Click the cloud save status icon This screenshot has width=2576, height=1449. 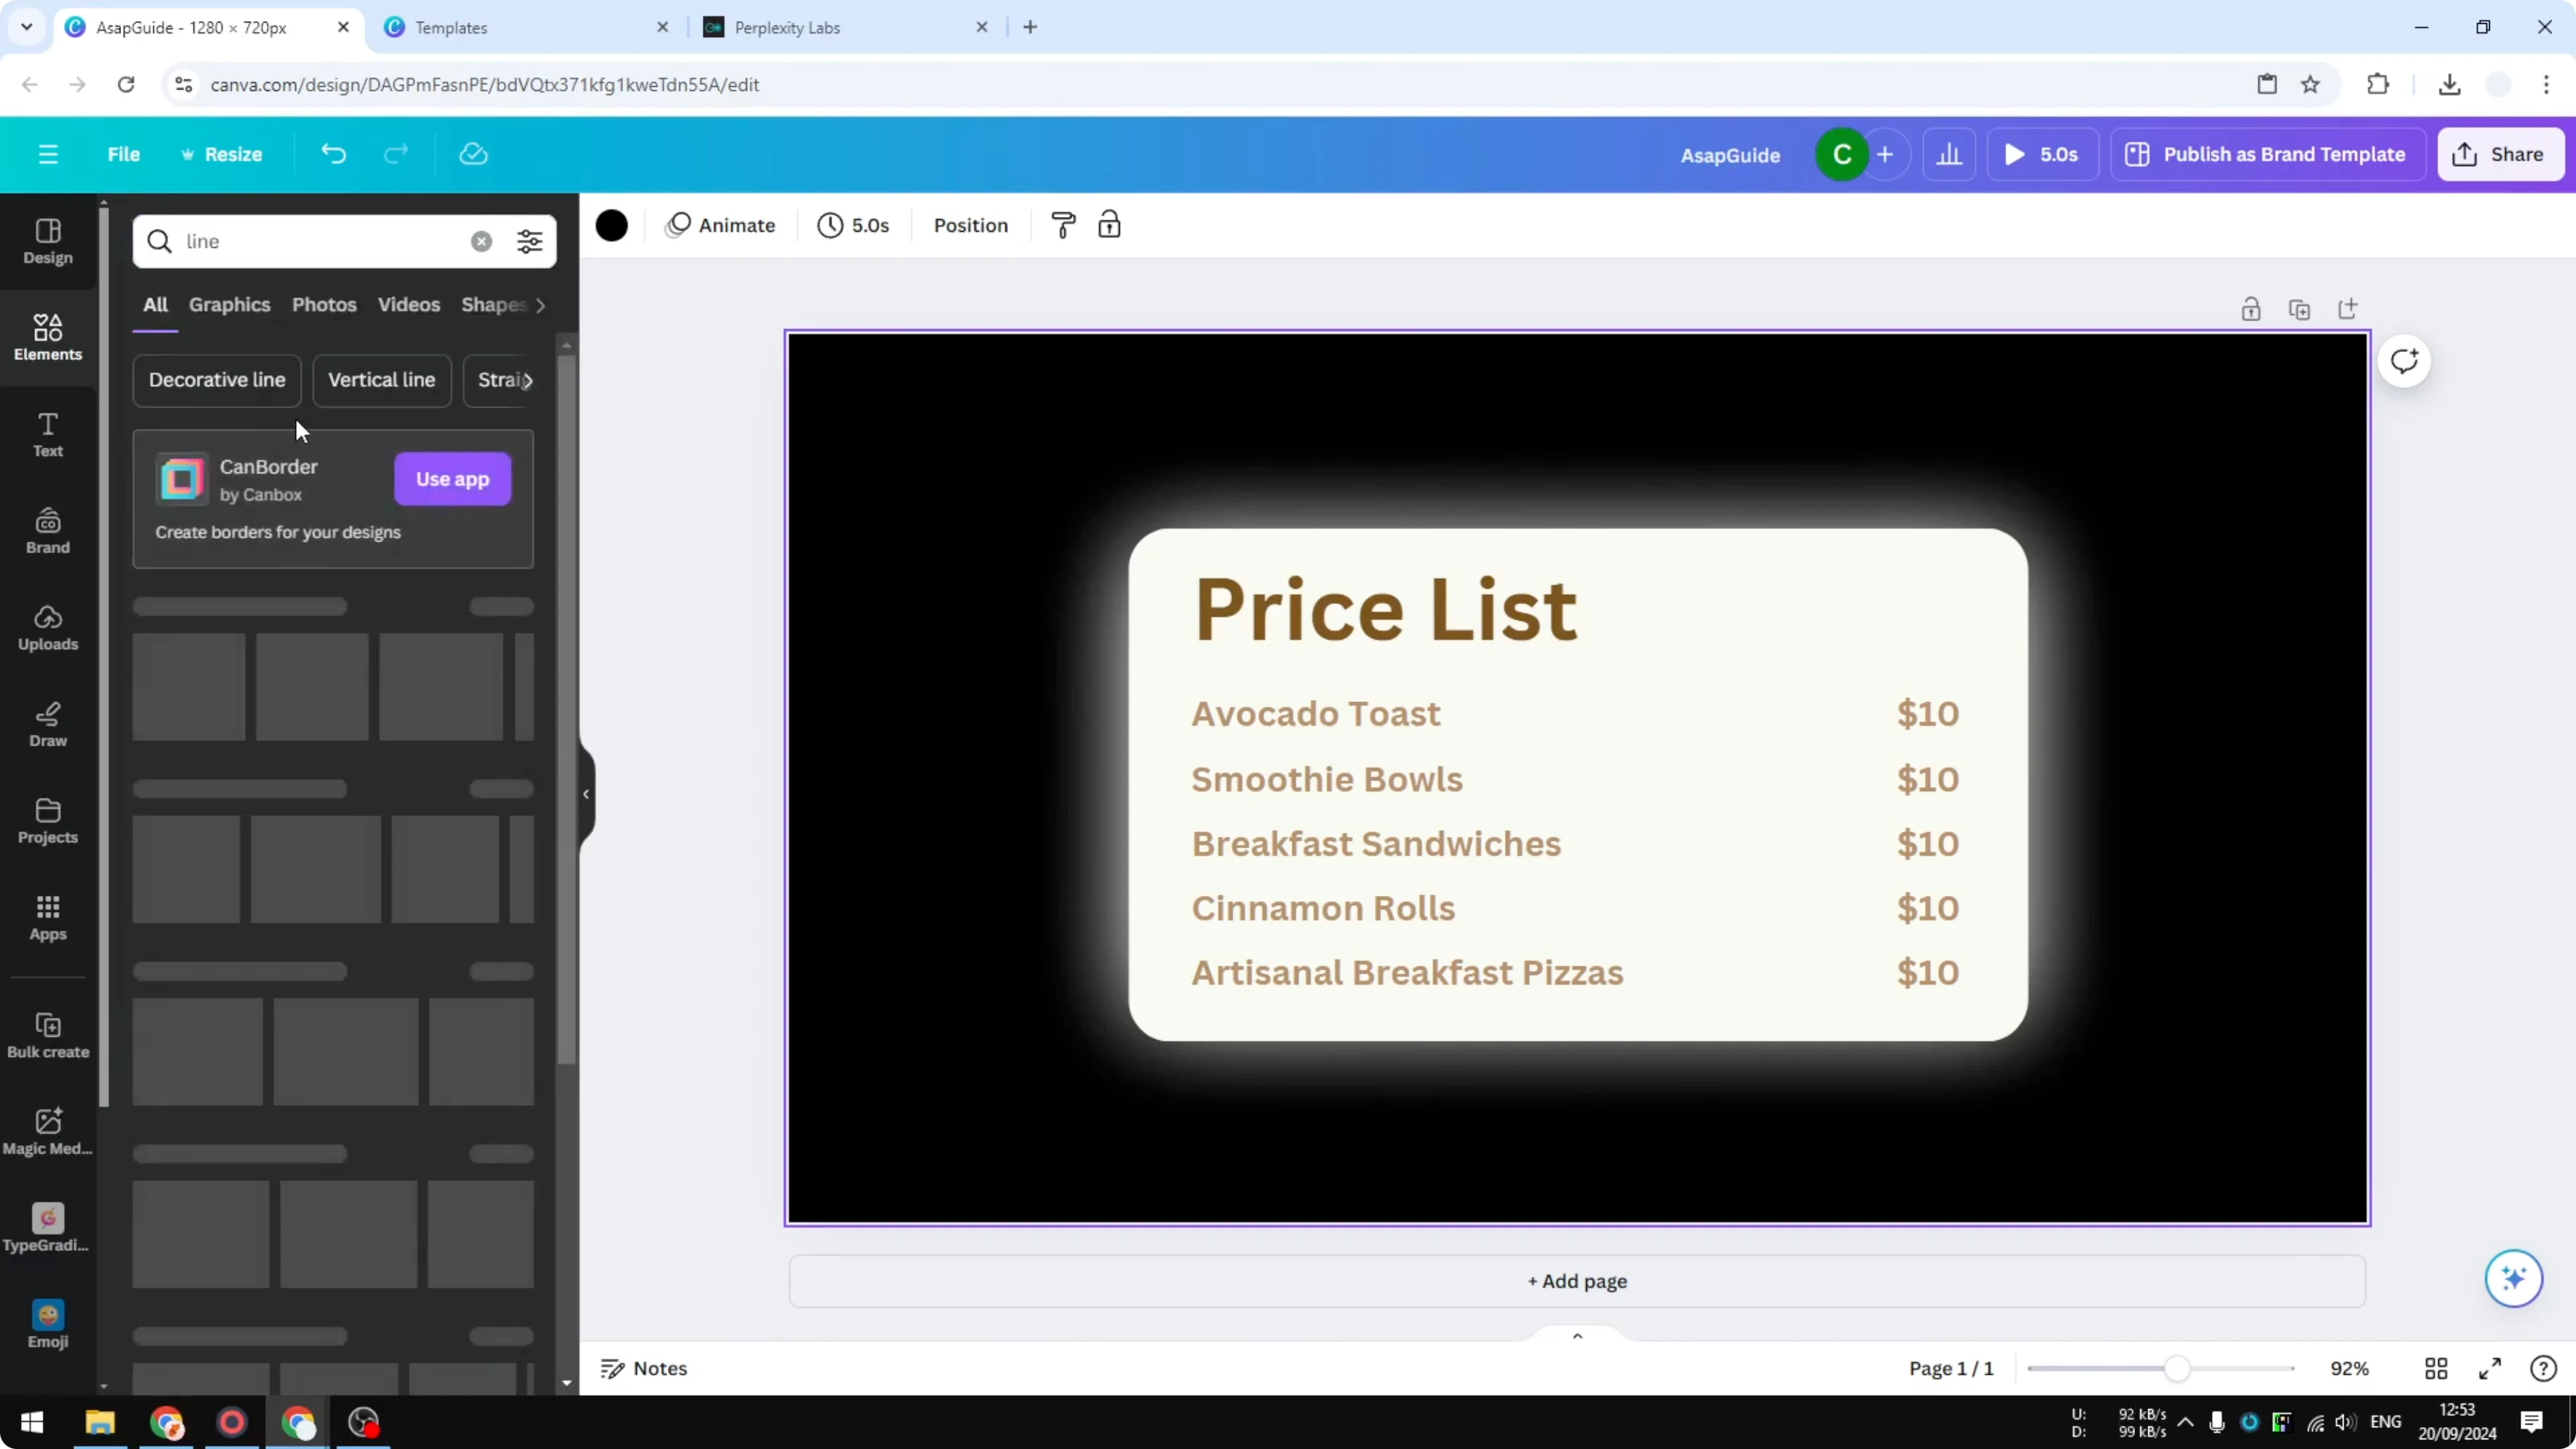click(473, 154)
